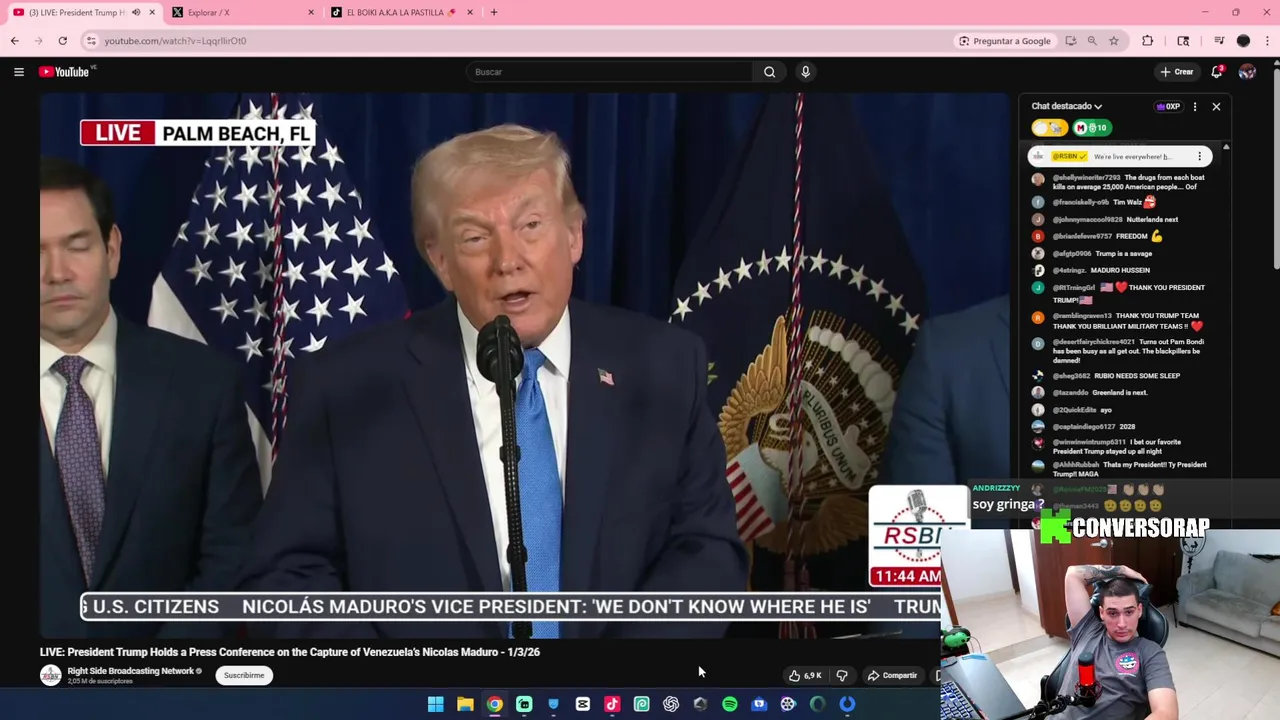Mute the YouTube tab audio
Screen dimensions: 1280x720
(136, 12)
